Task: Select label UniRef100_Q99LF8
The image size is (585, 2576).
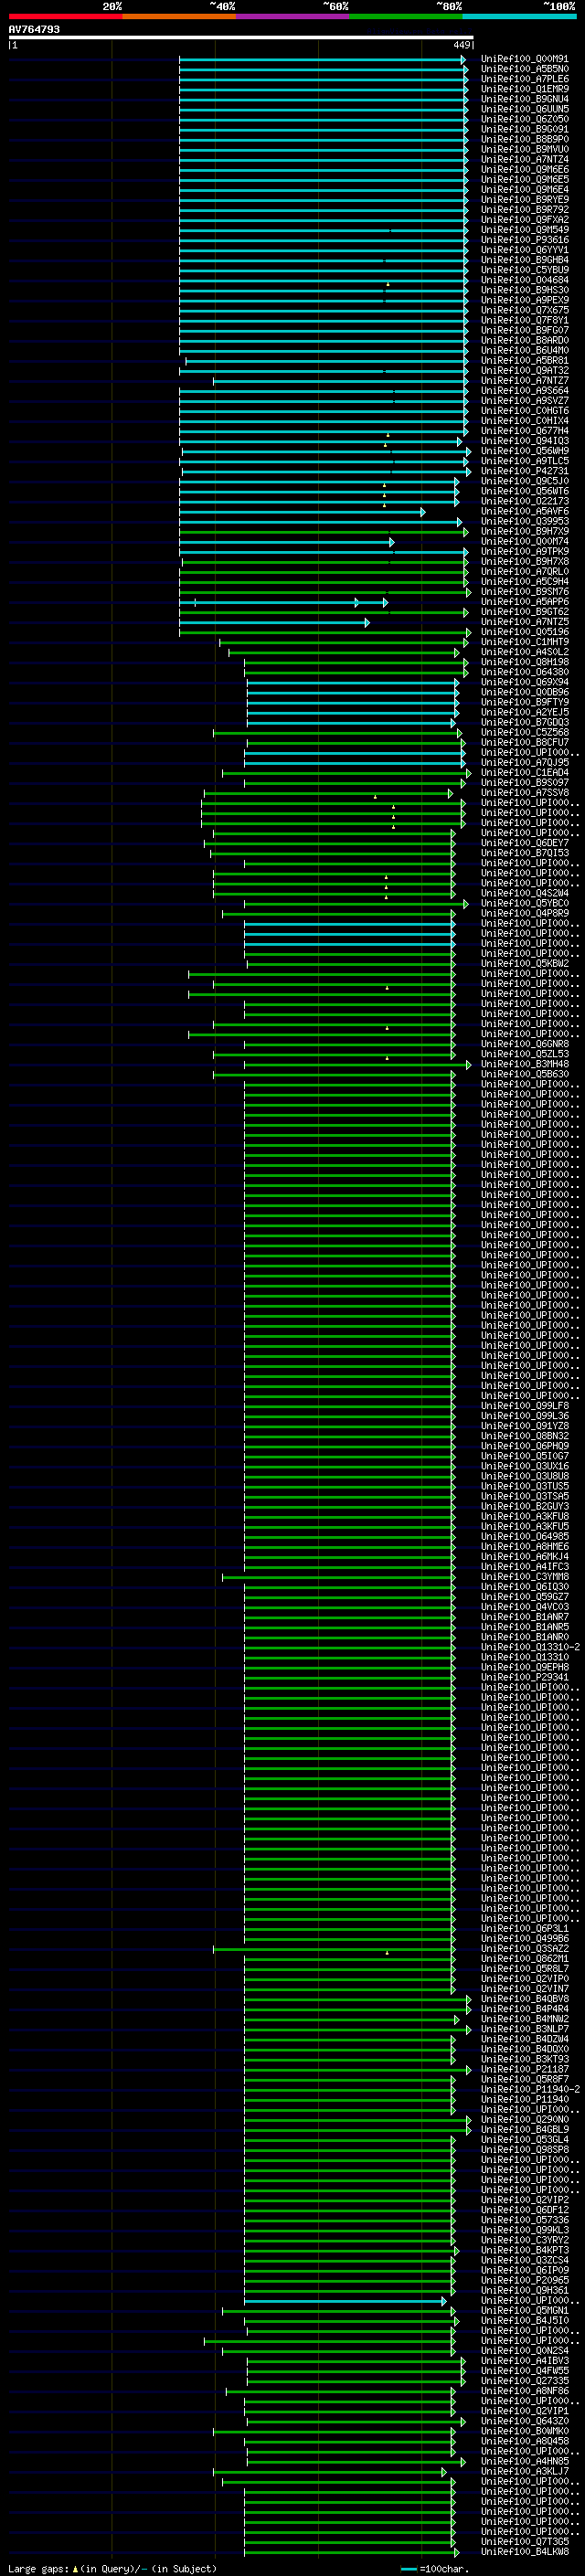Action: click(524, 1406)
